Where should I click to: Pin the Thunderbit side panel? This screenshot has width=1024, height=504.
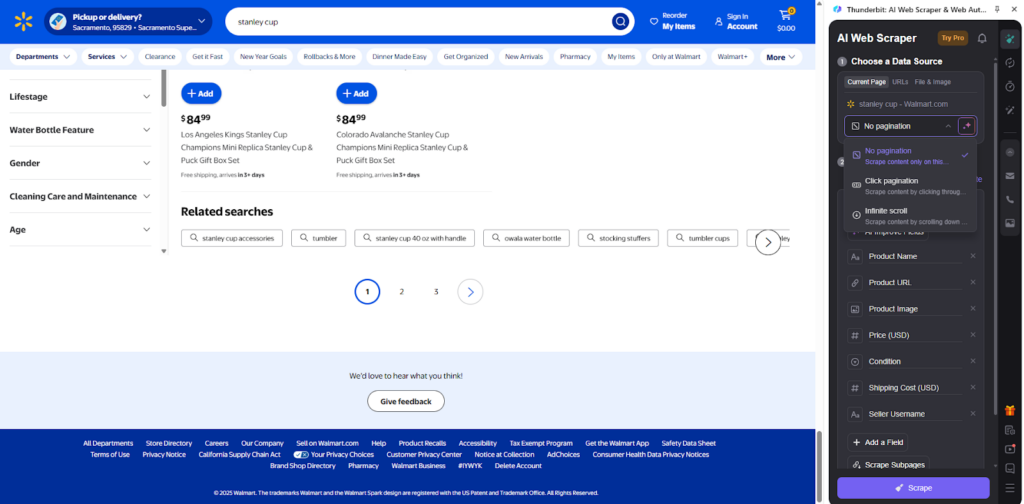tap(997, 9)
